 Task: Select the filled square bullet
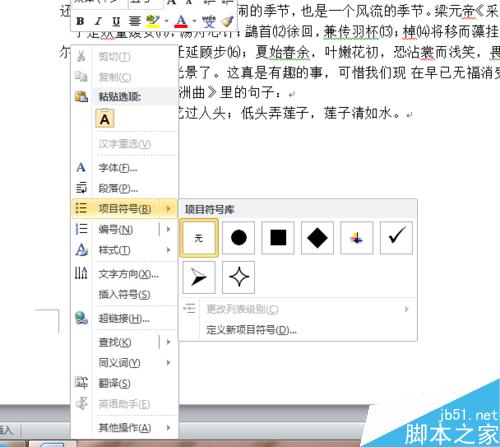pyautogui.click(x=278, y=238)
